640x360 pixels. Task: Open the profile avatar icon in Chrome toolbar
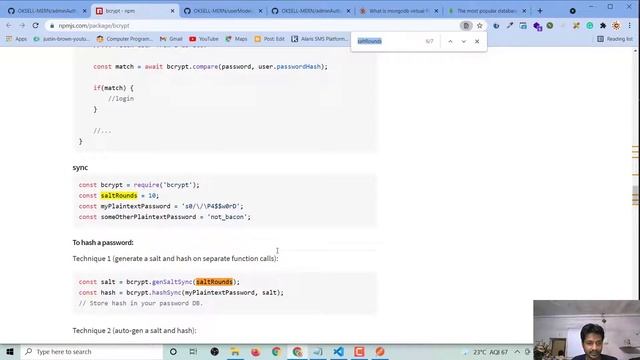point(616,26)
